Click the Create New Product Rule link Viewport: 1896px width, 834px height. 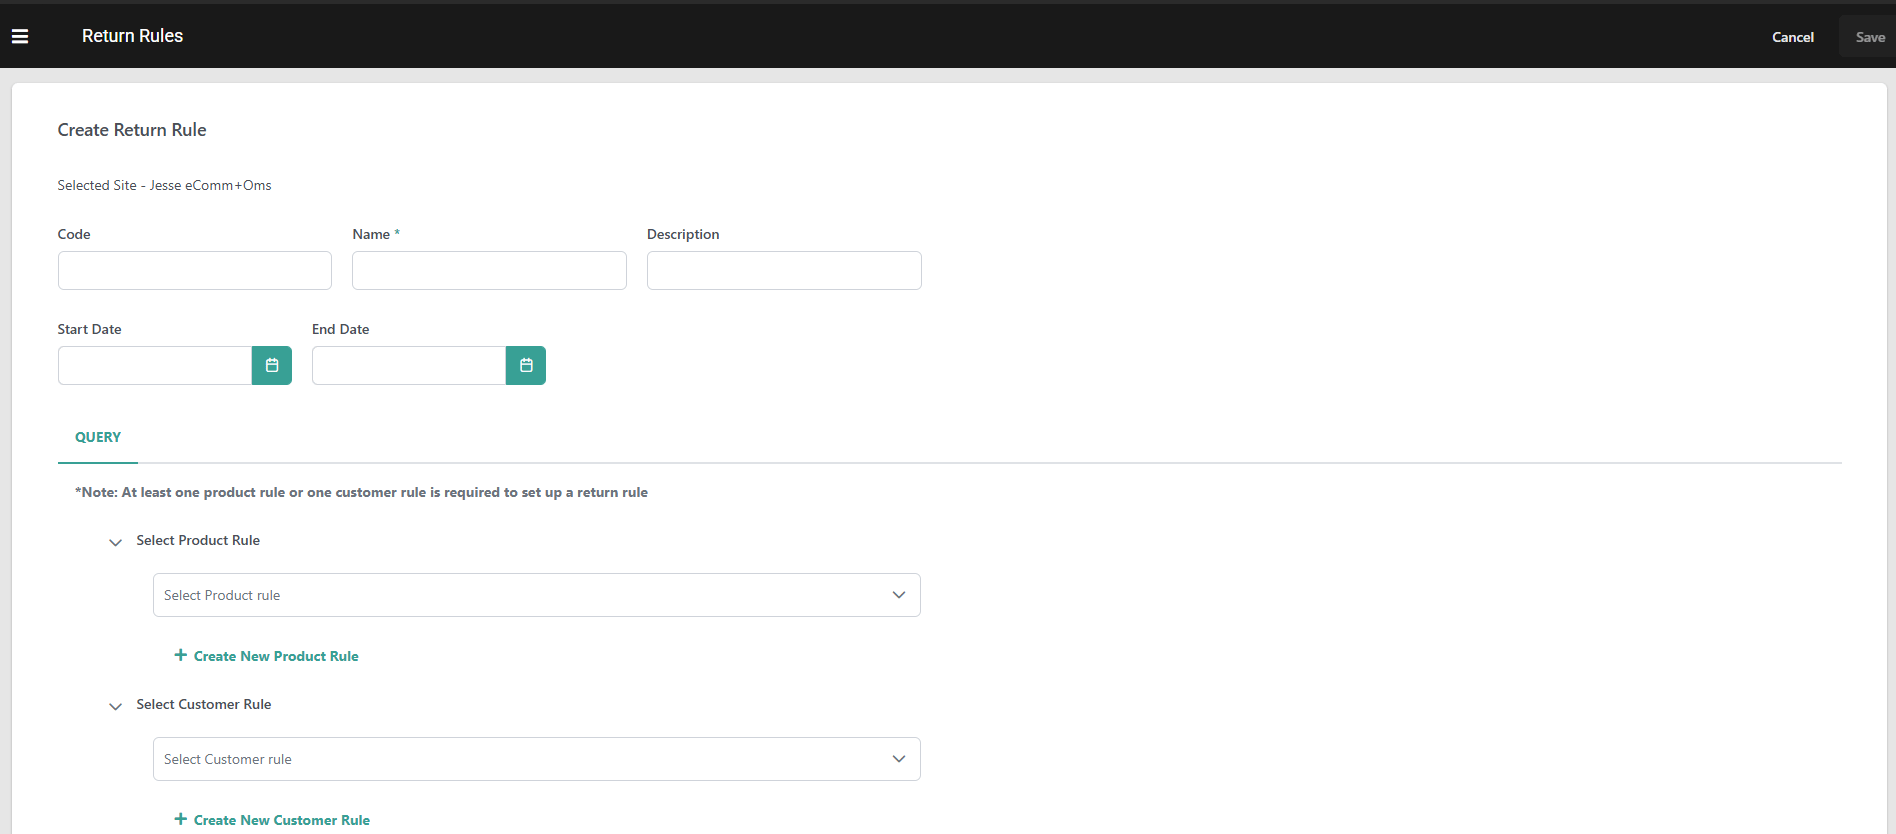click(x=276, y=656)
